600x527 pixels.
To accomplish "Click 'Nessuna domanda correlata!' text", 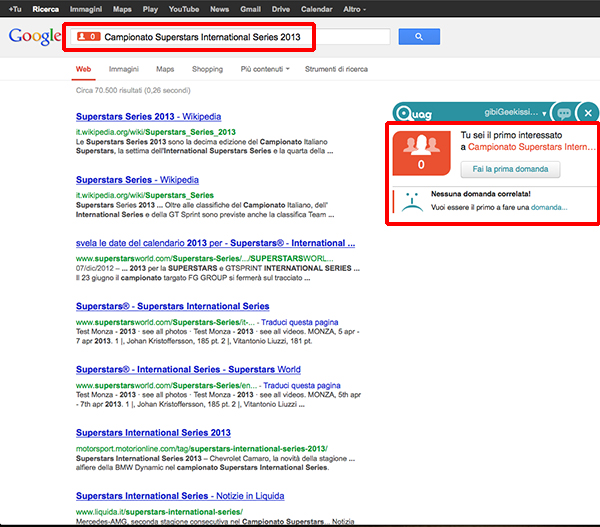I will tap(481, 194).
